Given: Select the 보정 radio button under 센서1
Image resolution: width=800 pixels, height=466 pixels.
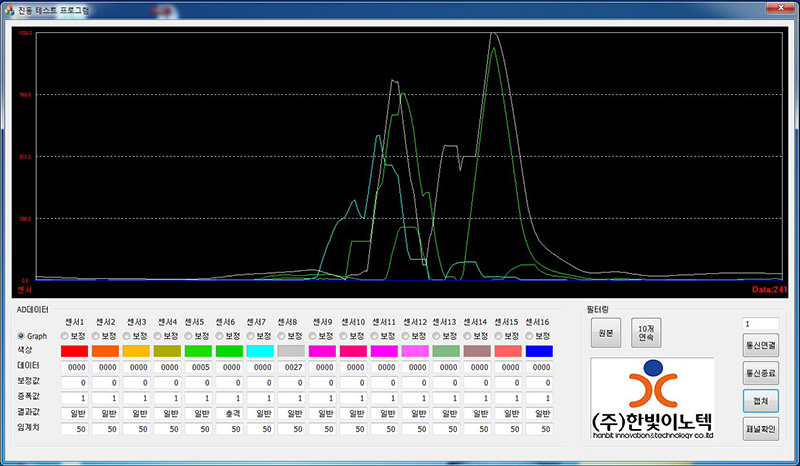Looking at the screenshot, I should coord(66,336).
